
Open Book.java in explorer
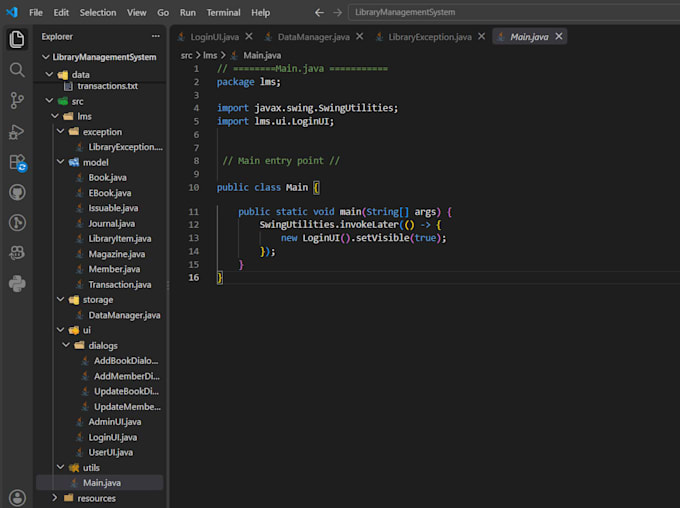pos(101,177)
